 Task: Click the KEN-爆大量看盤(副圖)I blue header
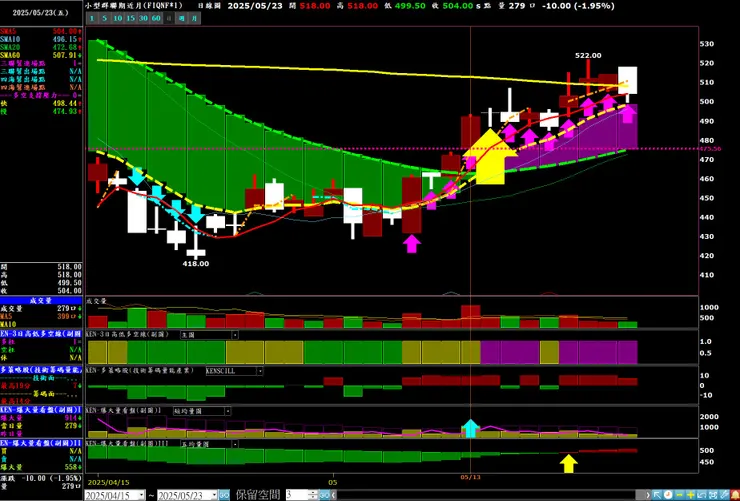[x=42, y=409]
